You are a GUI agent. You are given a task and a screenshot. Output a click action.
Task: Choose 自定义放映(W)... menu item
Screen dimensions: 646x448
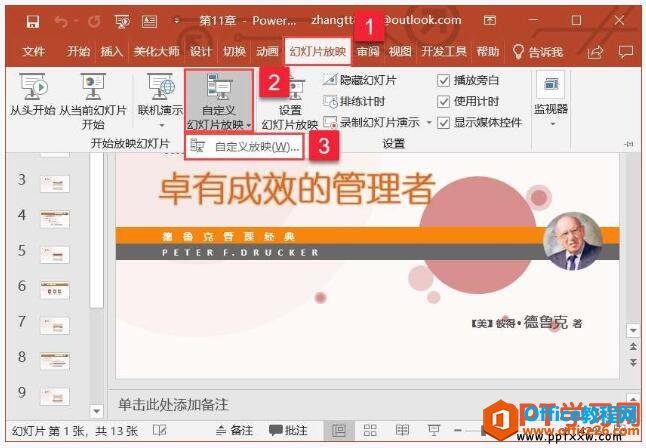[x=245, y=147]
